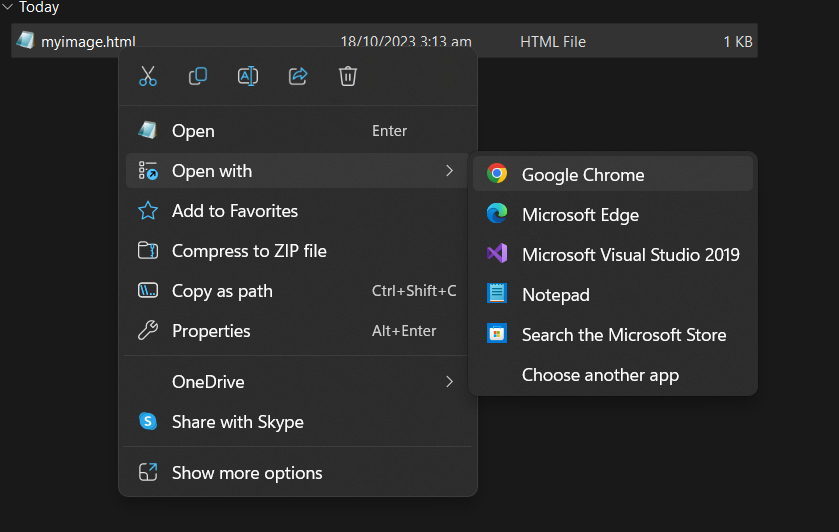
Task: Click Share with Skype
Action: [x=237, y=422]
